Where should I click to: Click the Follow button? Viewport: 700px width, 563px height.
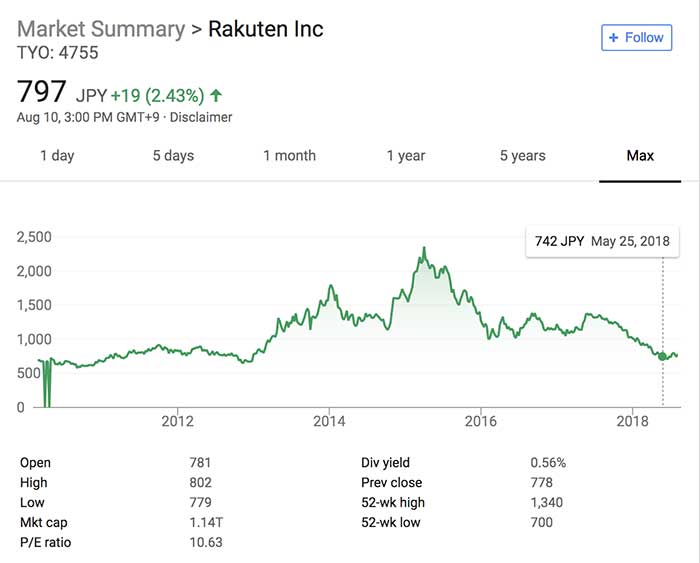[635, 38]
